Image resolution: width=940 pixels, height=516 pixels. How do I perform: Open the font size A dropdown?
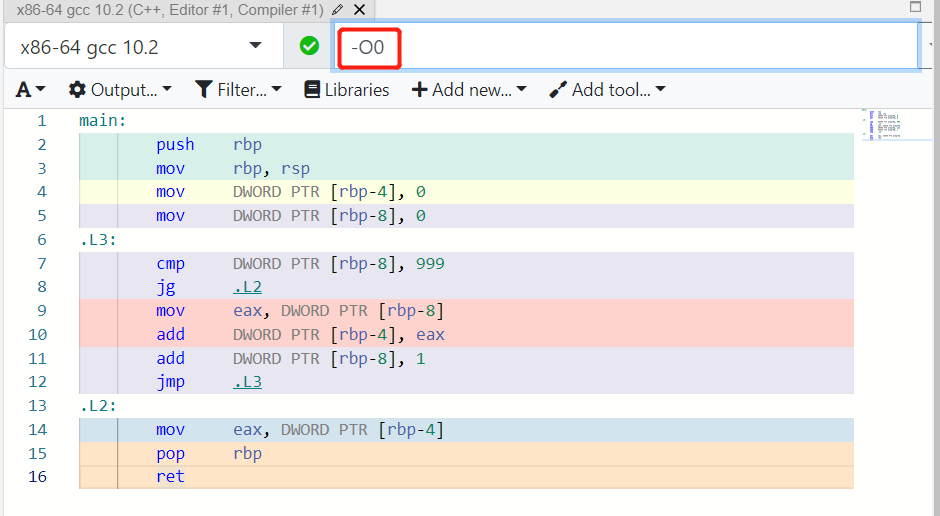(31, 90)
